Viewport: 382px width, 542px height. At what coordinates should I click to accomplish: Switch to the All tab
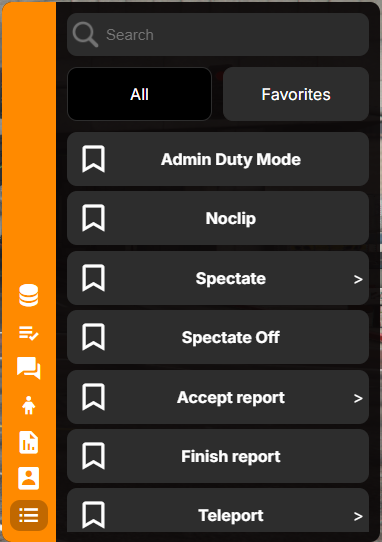pos(139,94)
